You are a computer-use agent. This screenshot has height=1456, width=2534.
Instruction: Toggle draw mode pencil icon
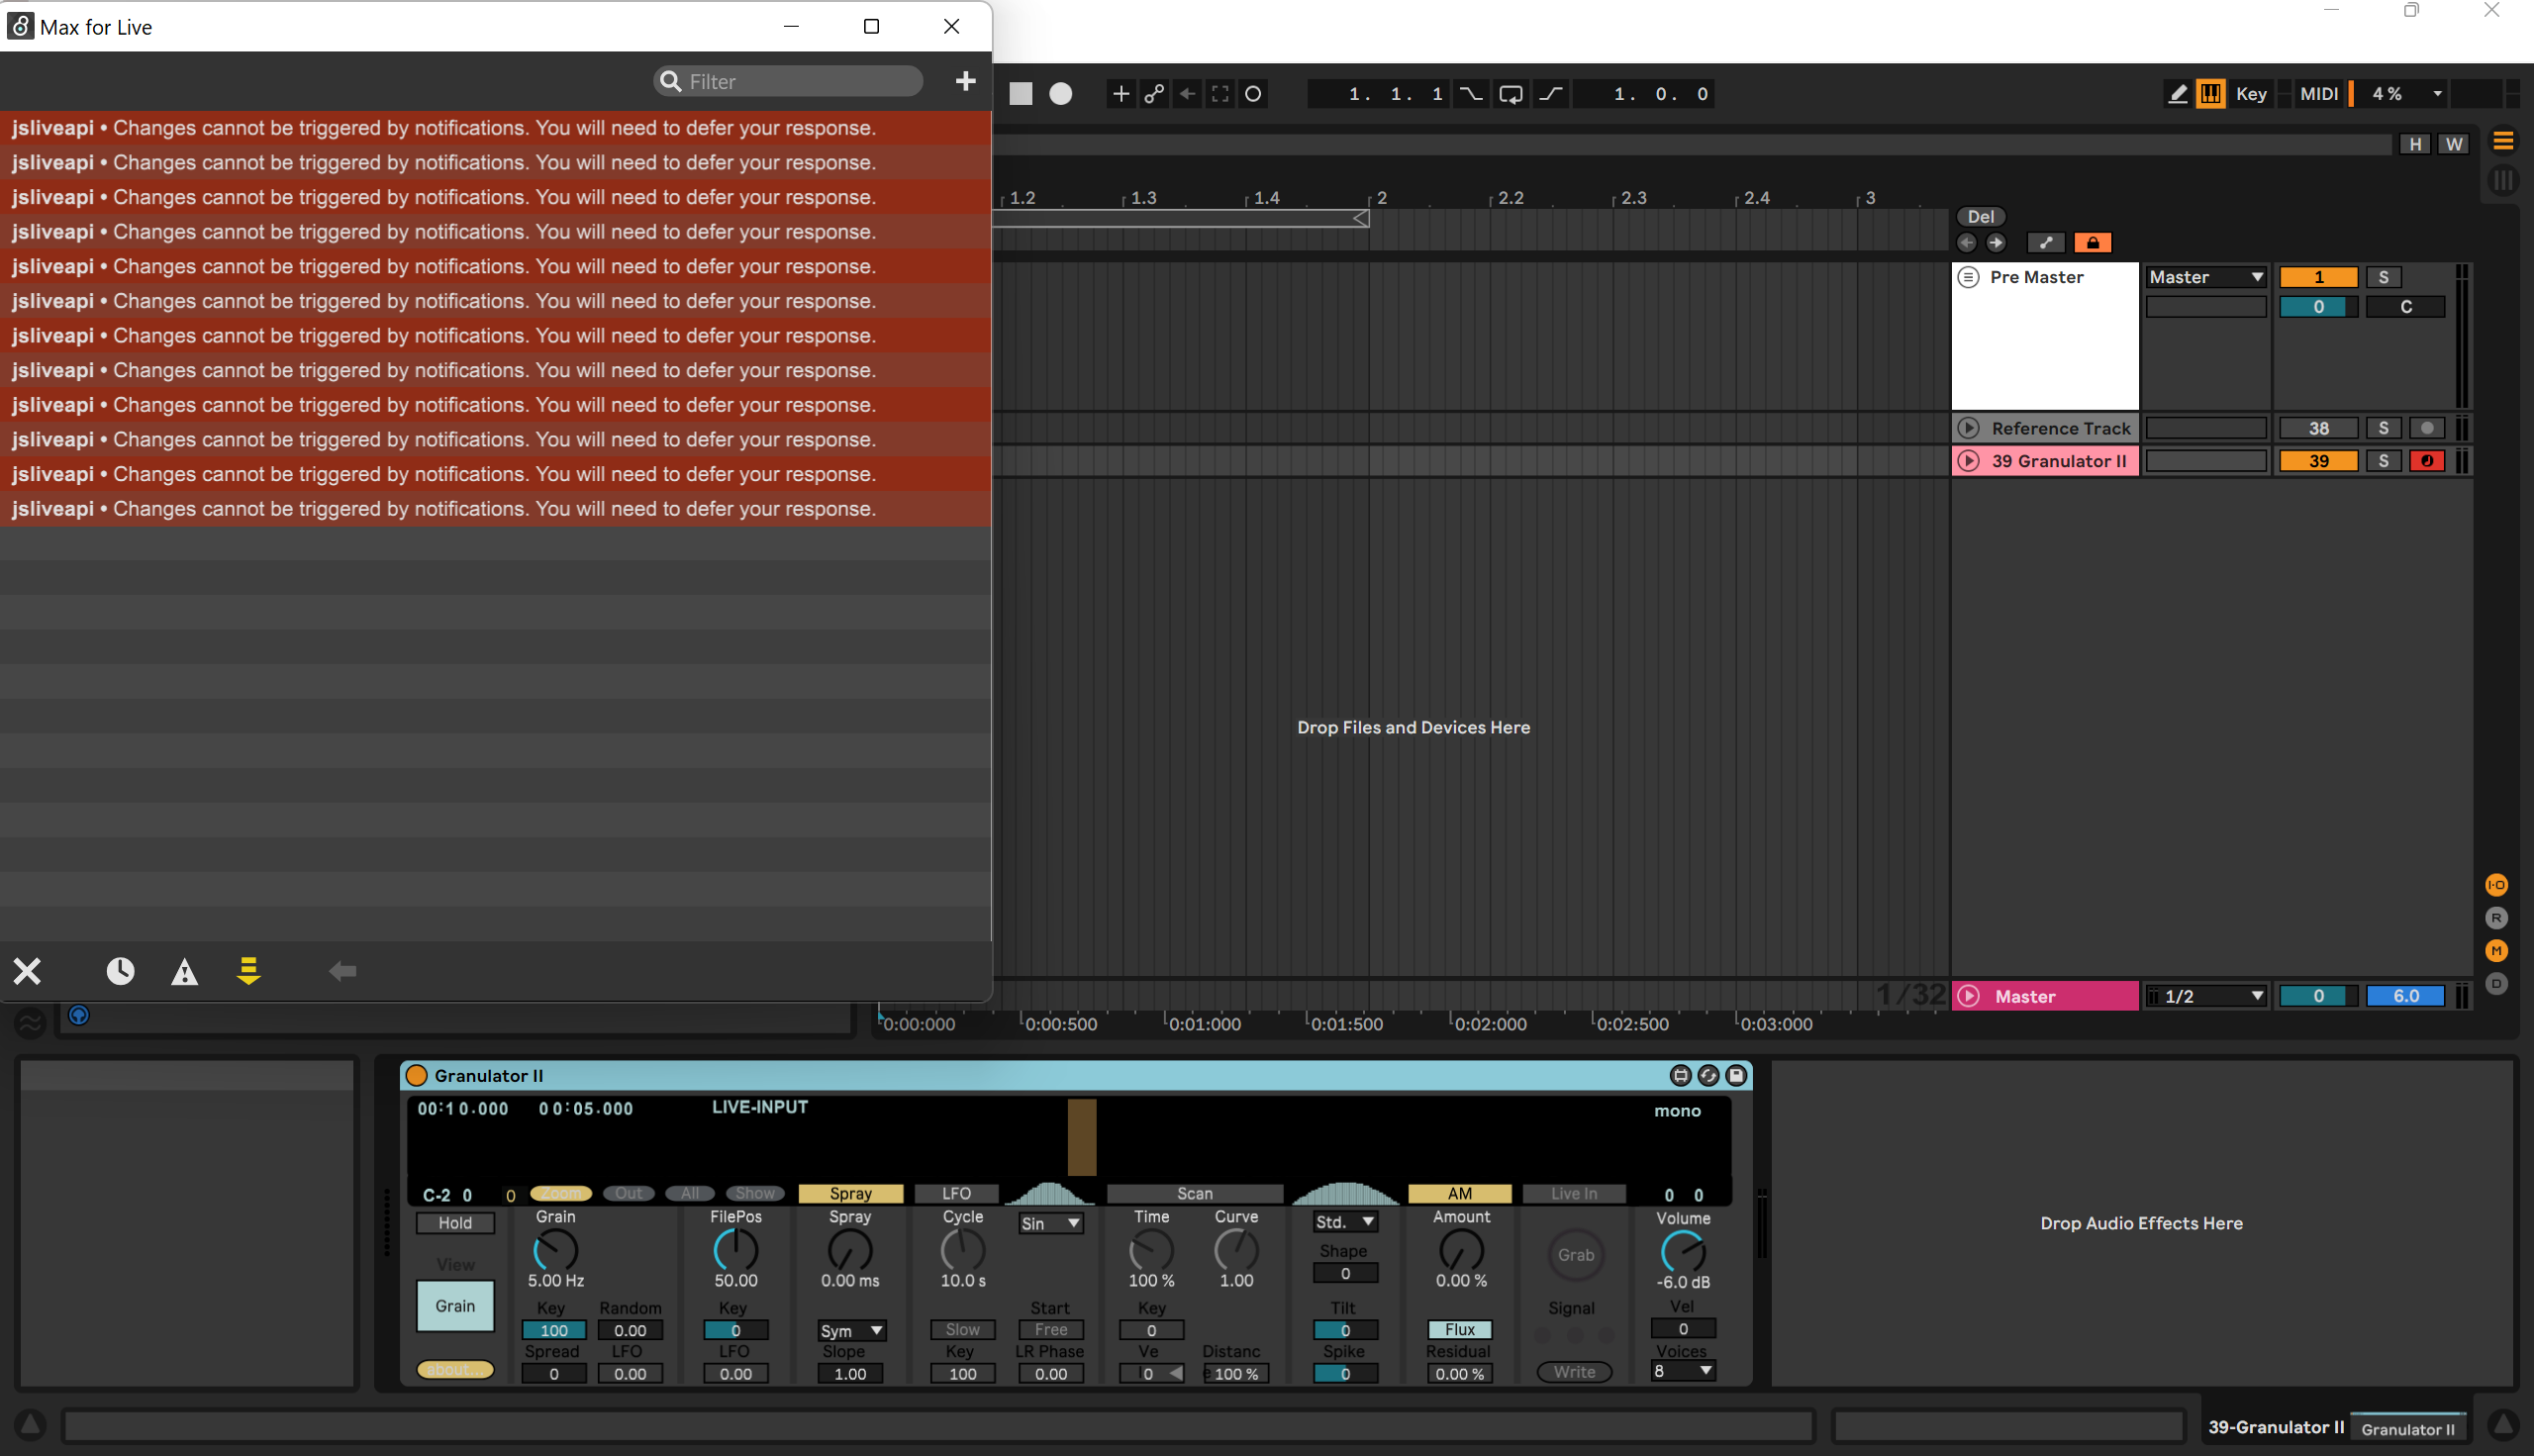pyautogui.click(x=2177, y=94)
